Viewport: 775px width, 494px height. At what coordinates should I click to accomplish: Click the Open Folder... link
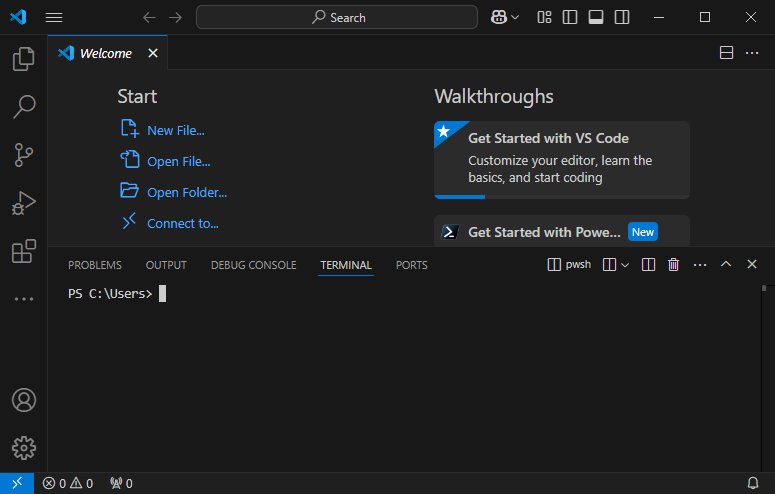coord(187,192)
